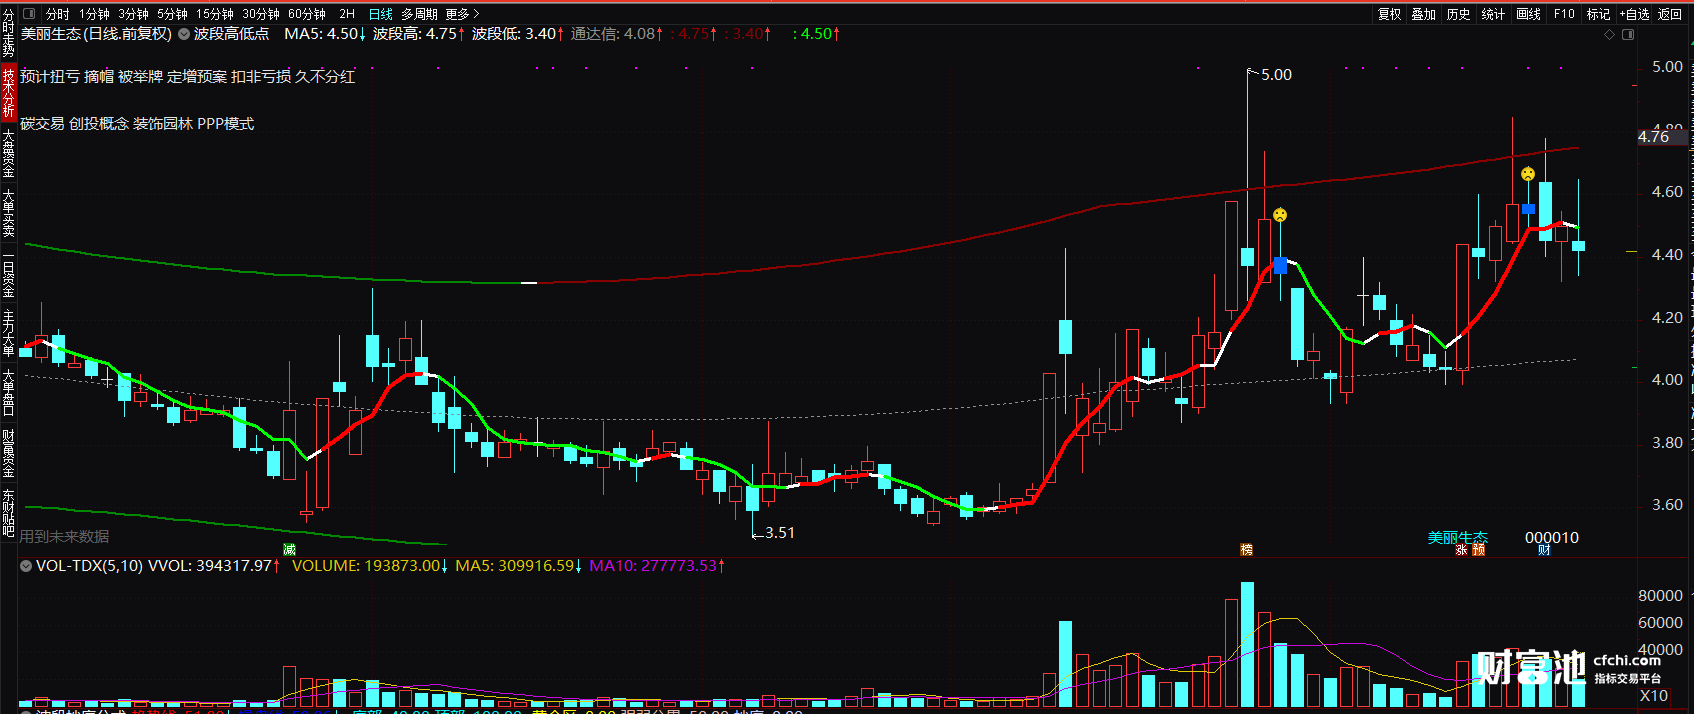Click the 美丽生态 stock name label
The image size is (1694, 714).
[x=1457, y=538]
